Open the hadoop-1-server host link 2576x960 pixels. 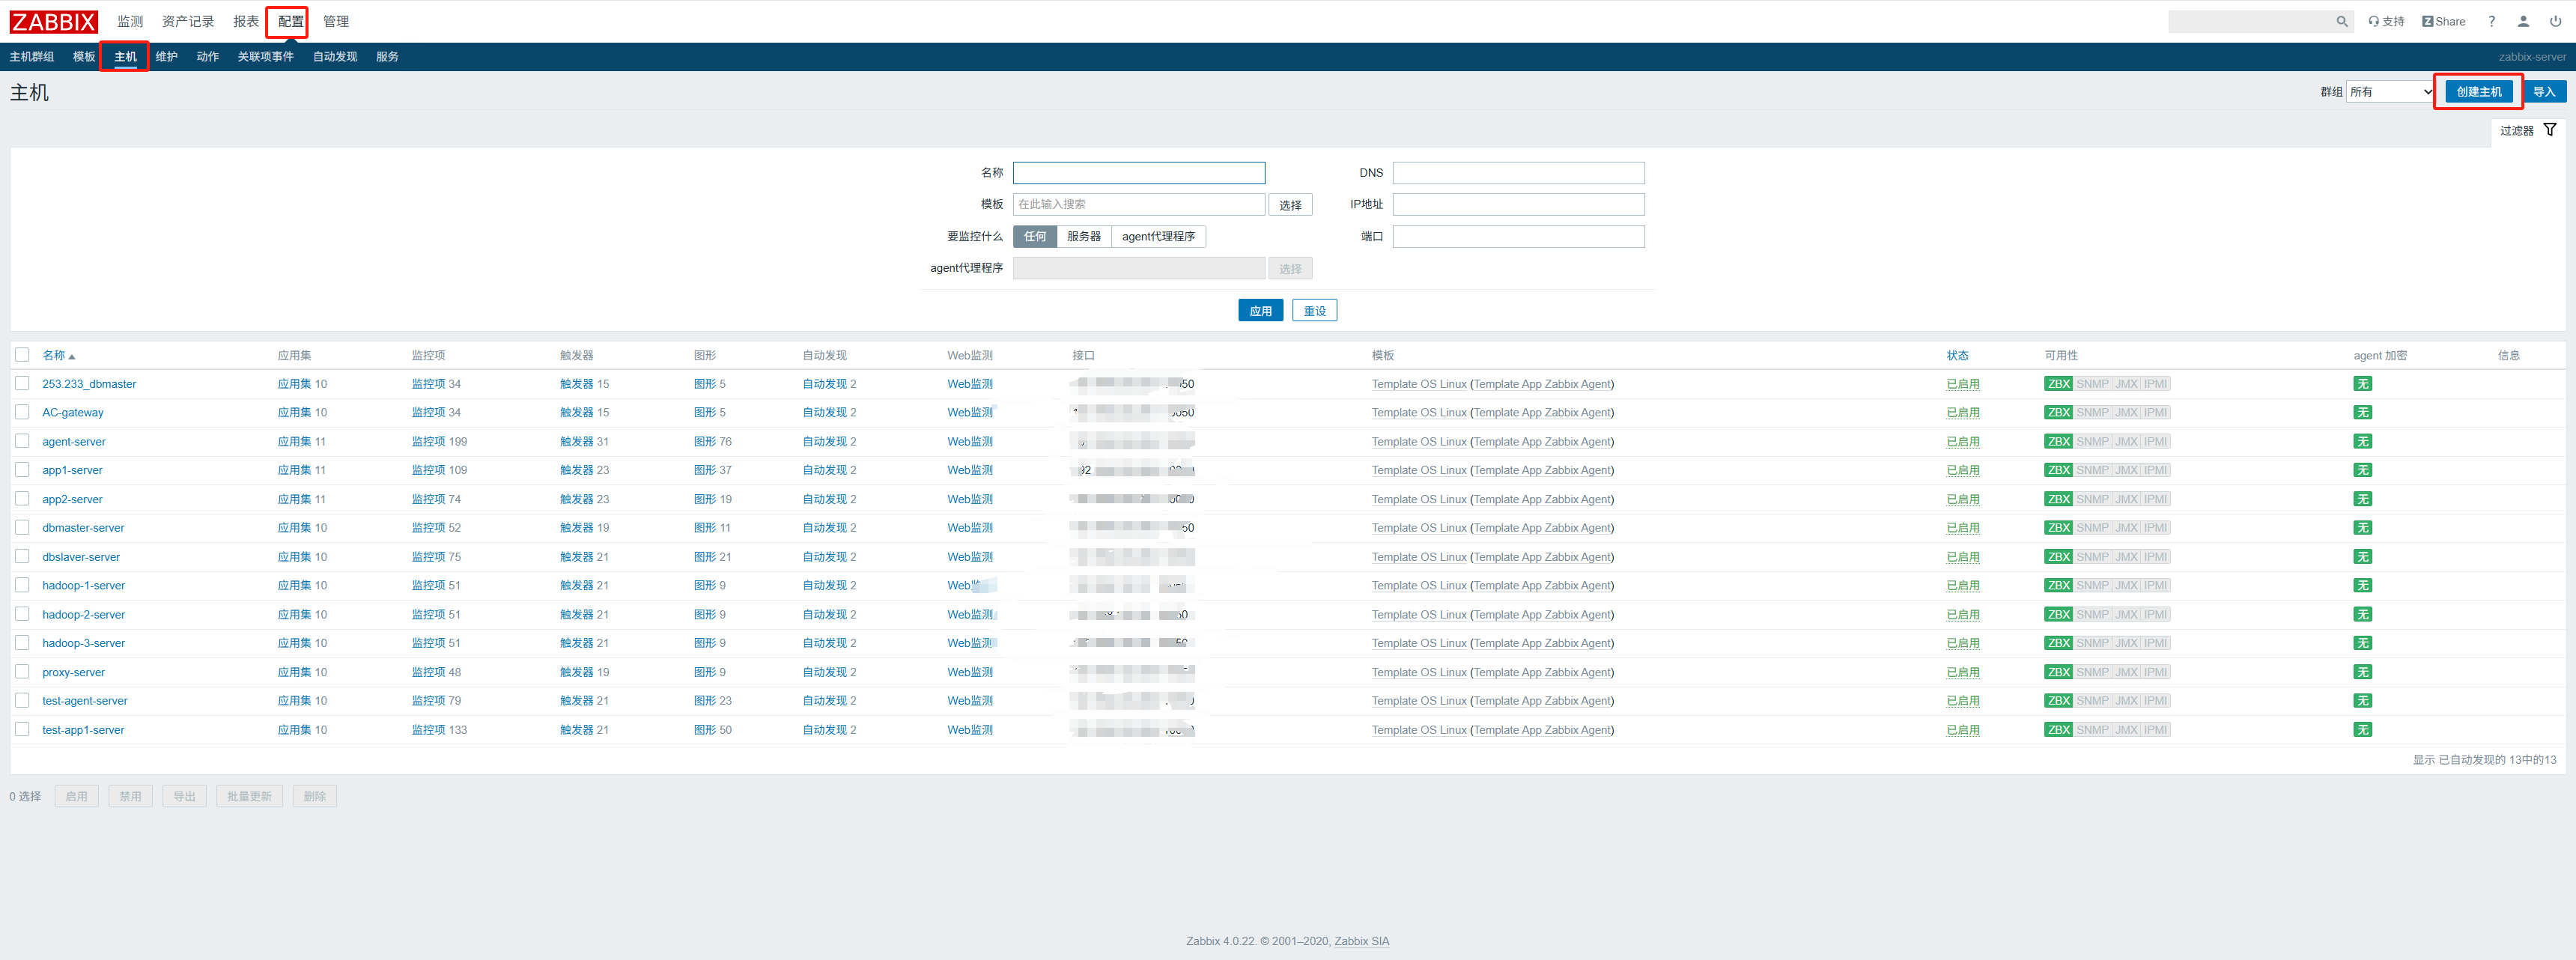83,585
